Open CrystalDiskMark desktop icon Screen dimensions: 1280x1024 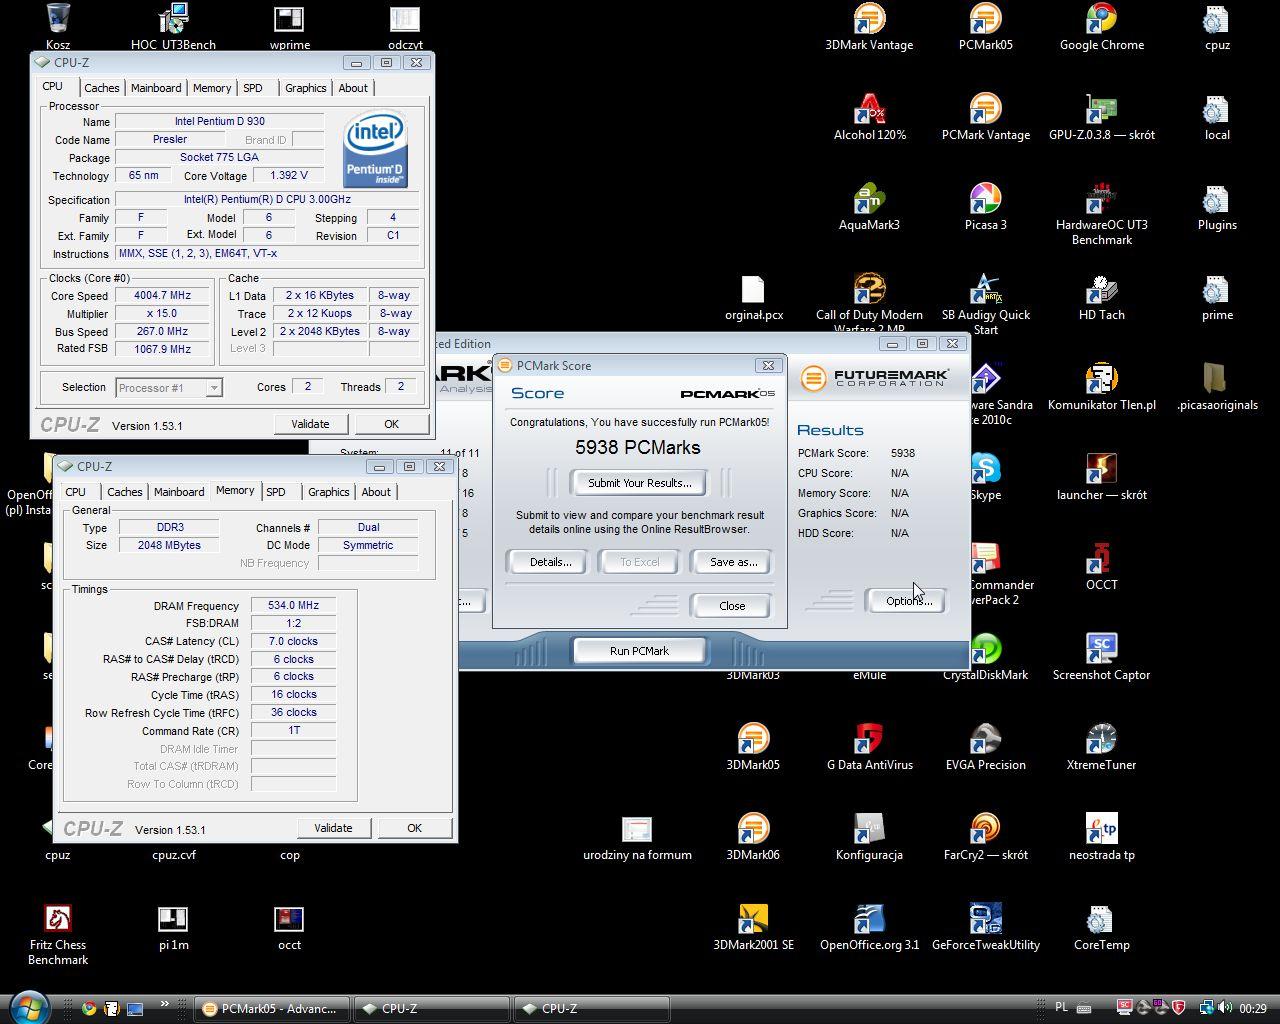[x=985, y=657]
